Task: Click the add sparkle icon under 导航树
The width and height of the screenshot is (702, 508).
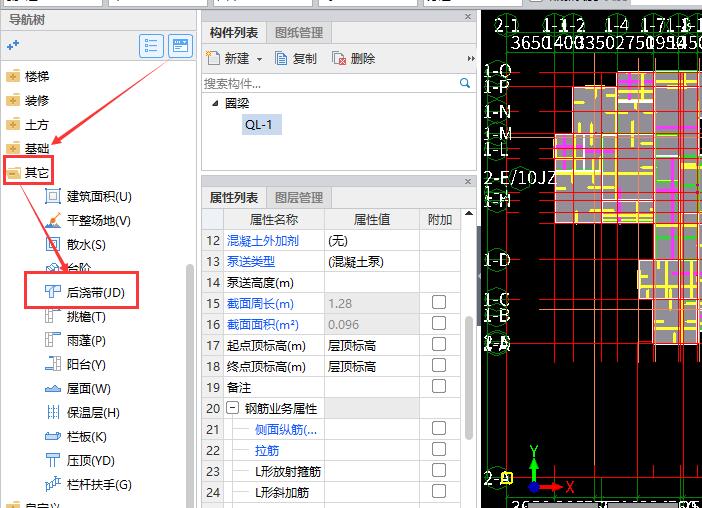Action: [13, 45]
